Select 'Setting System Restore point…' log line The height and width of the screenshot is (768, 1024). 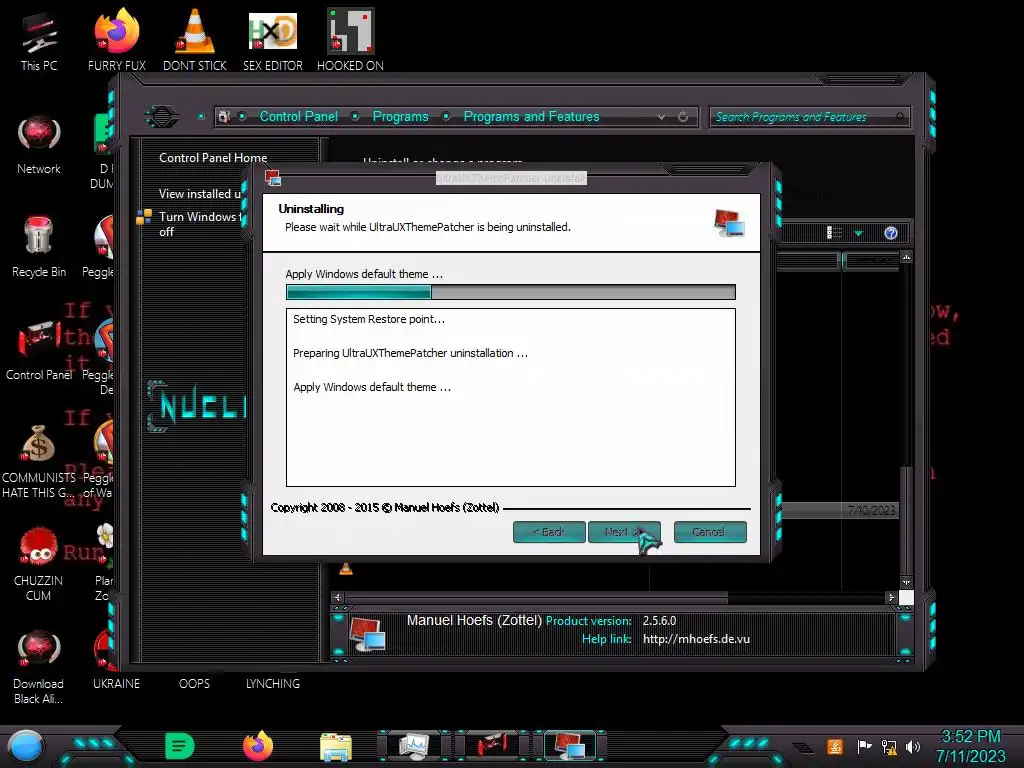(x=369, y=319)
